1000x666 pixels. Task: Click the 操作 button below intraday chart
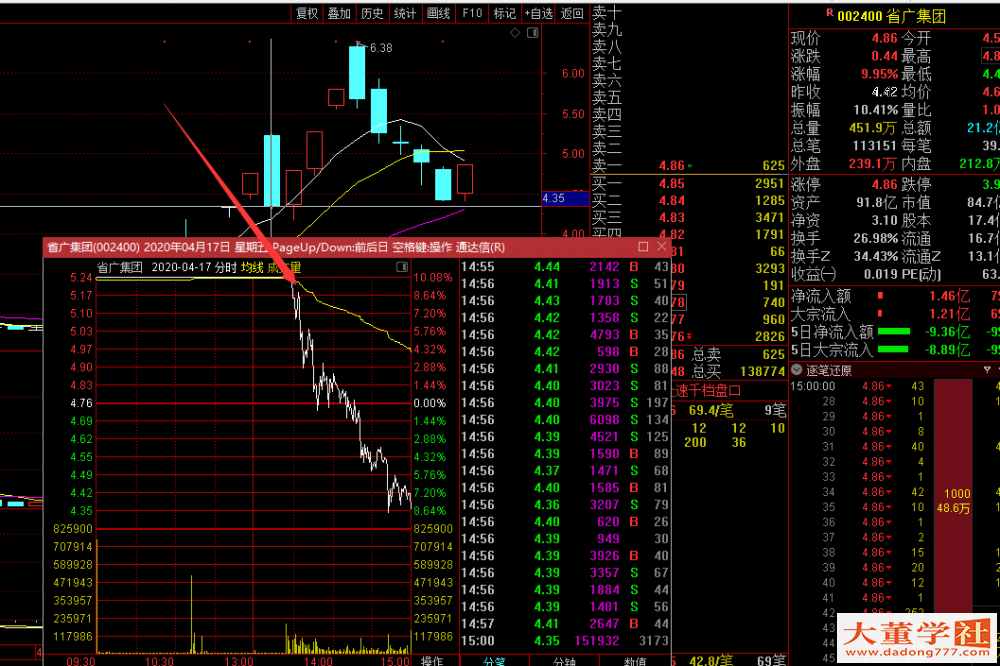[432, 660]
